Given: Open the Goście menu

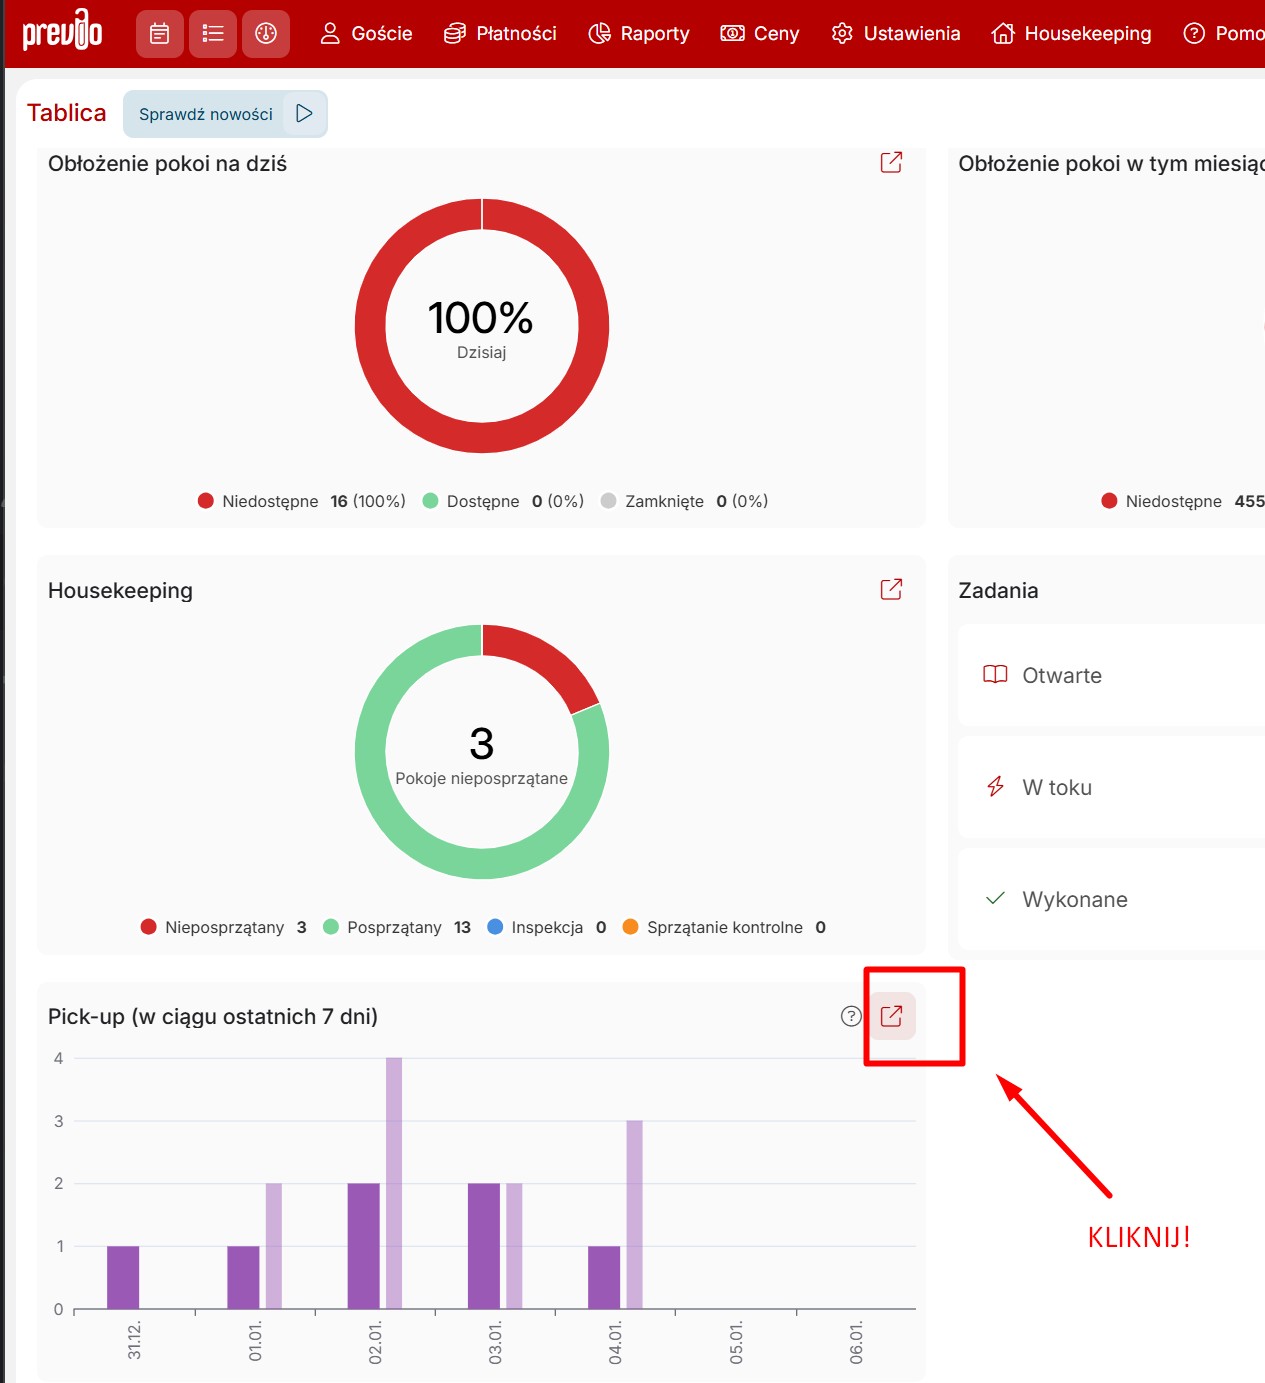Looking at the screenshot, I should 366,34.
